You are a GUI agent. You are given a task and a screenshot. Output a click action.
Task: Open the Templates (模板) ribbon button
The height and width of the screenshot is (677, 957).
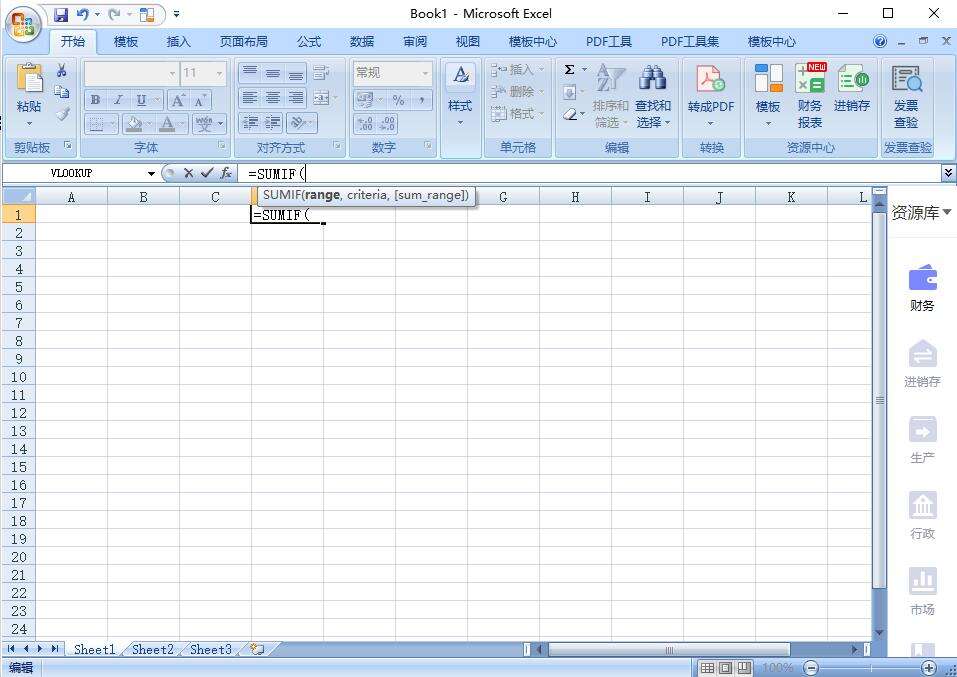point(768,96)
